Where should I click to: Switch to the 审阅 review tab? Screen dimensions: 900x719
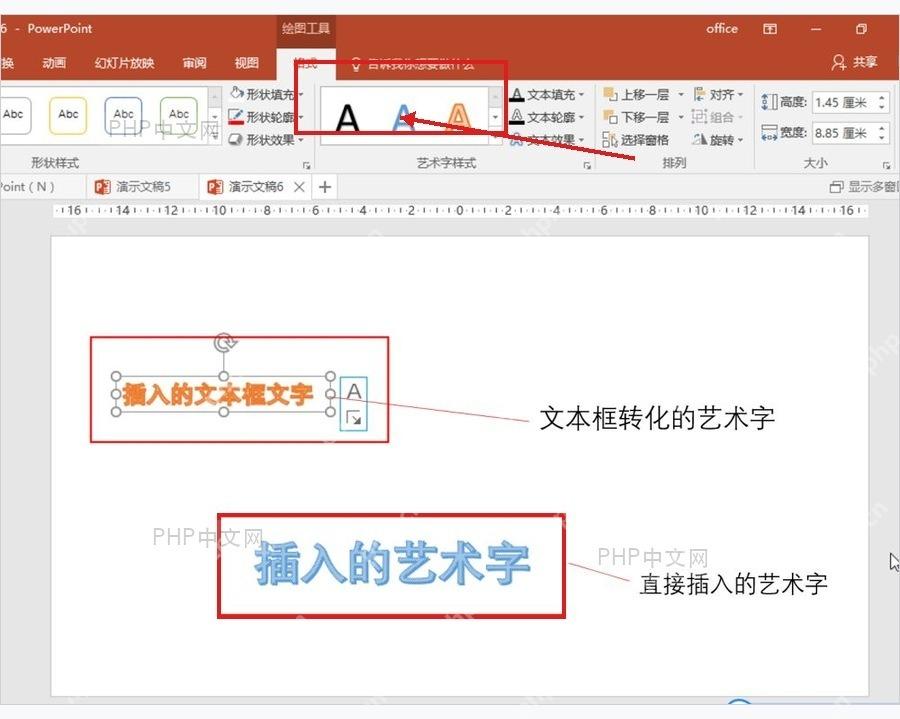(x=195, y=63)
